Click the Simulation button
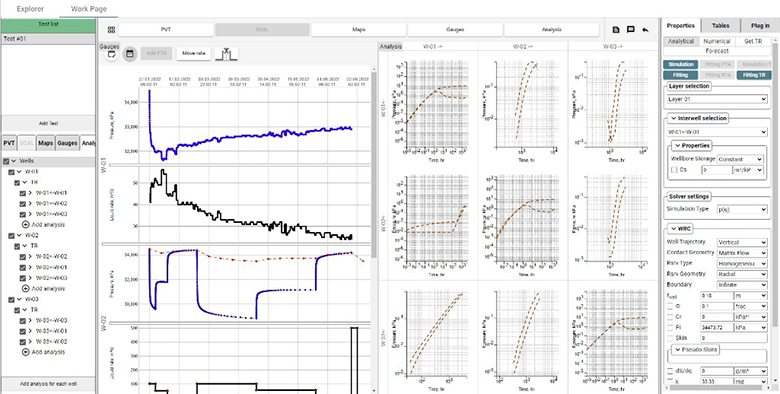780x394 pixels. [681, 65]
